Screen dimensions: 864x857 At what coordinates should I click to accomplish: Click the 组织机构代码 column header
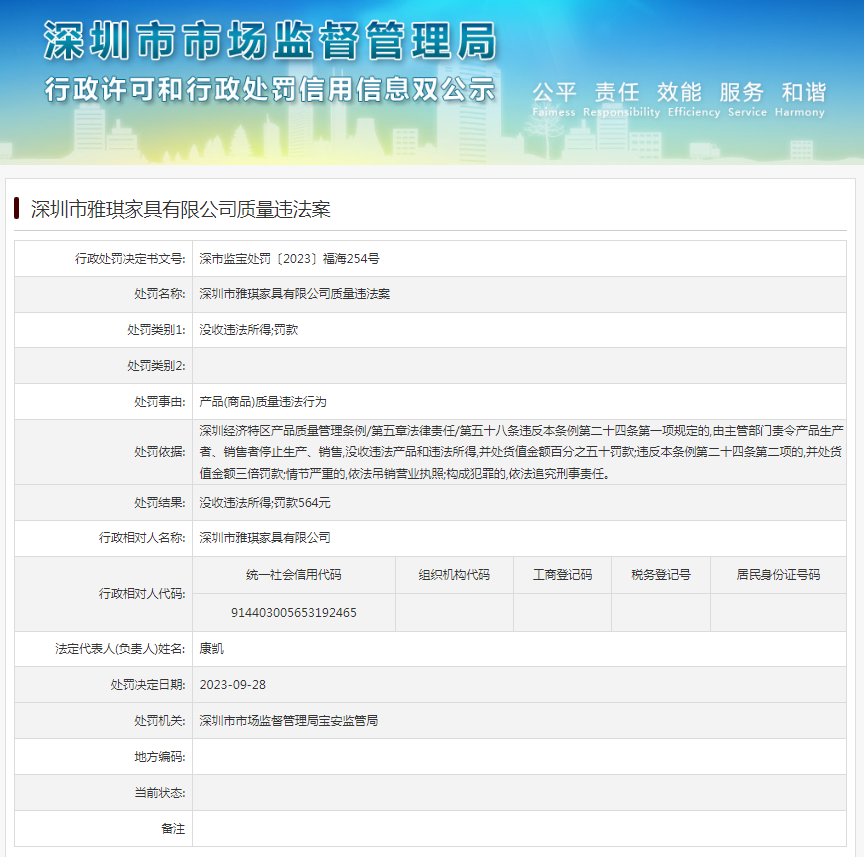454,575
